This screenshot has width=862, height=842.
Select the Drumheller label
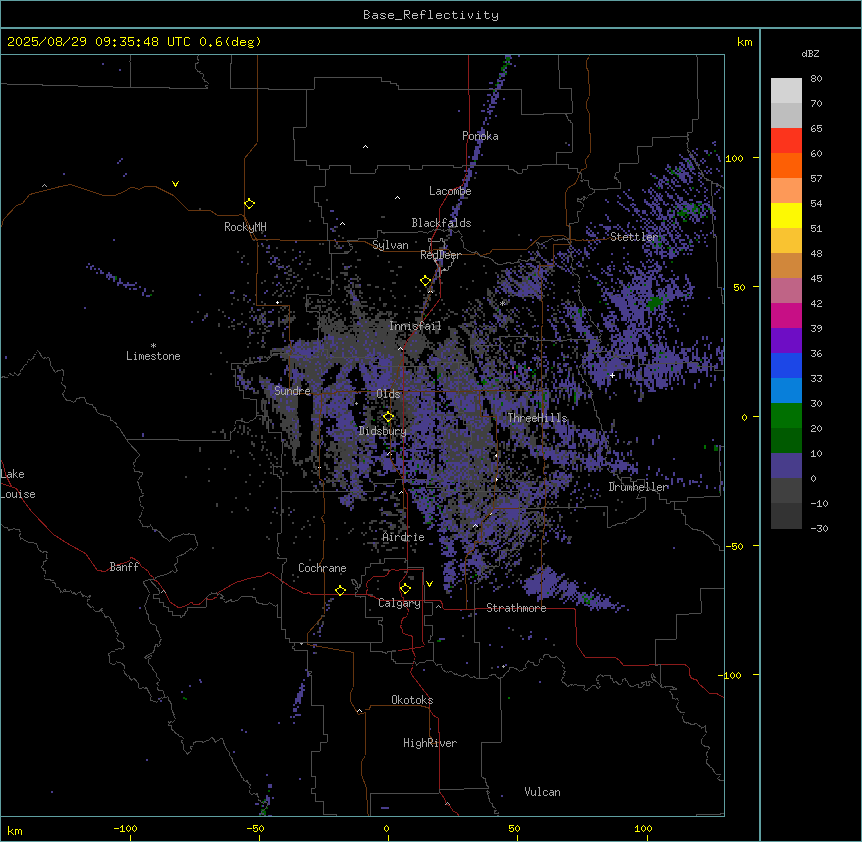click(638, 487)
